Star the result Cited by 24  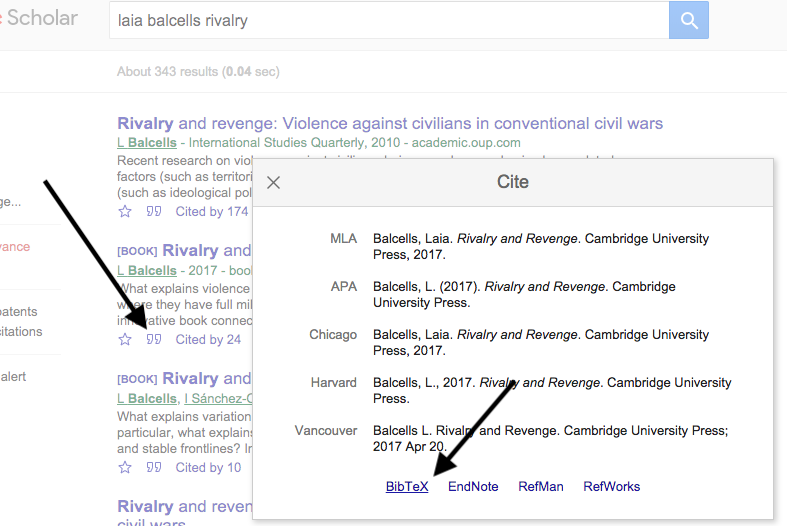coord(125,340)
